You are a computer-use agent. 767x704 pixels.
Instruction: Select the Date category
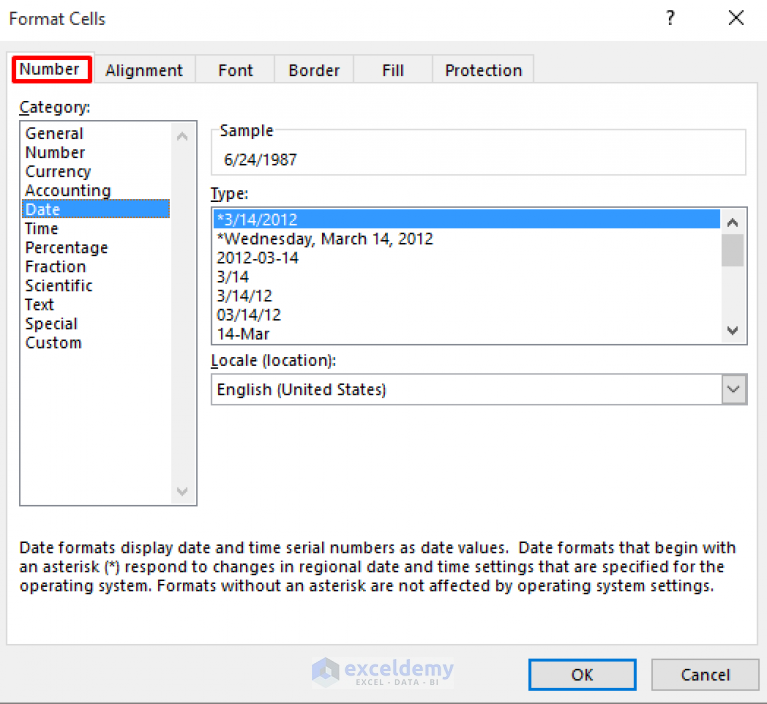click(x=96, y=209)
